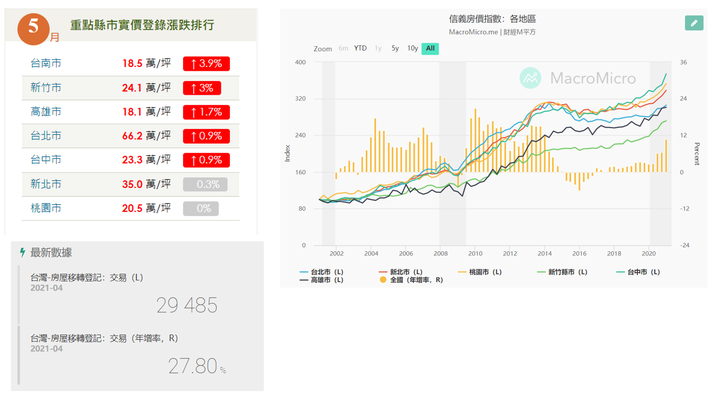Viewport: 720px width, 396px height.
Task: Open the 高雄市 city link
Action: click(x=46, y=112)
